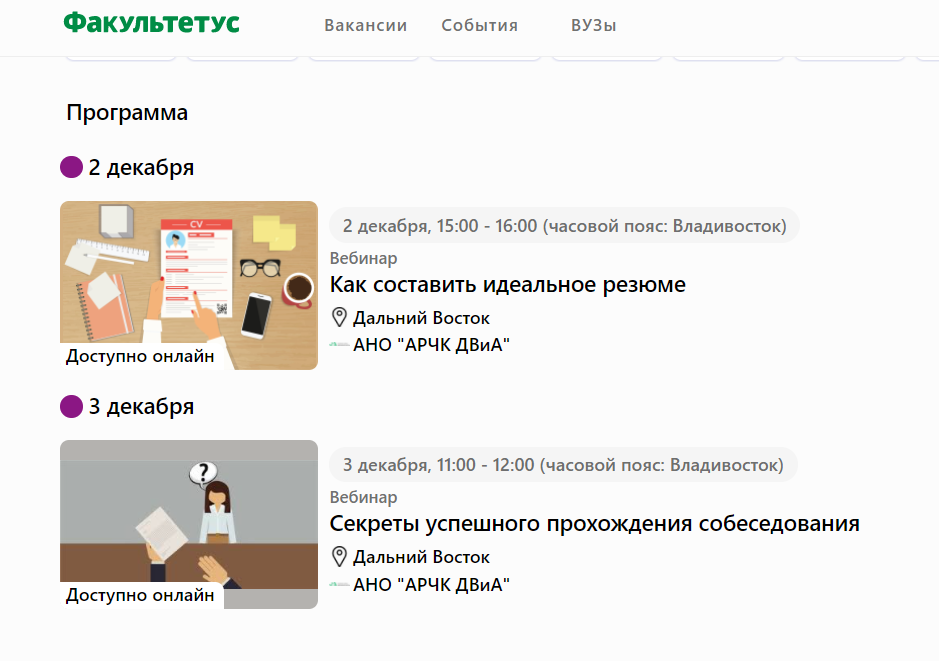Click the 3 декабря 11:00 - 12:00 time badge
The width and height of the screenshot is (939, 661).
pos(563,465)
